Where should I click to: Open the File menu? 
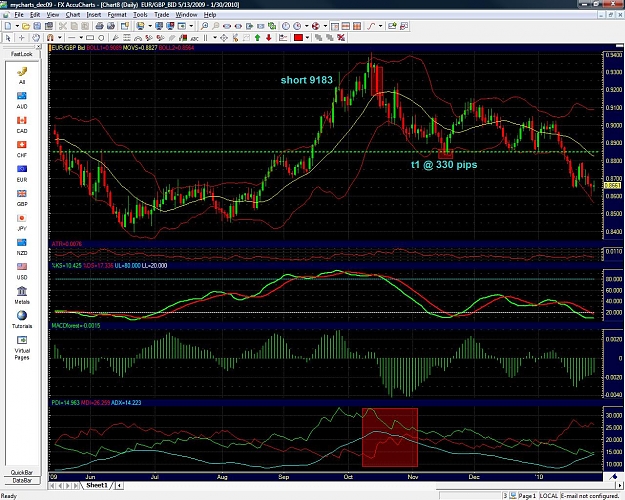pos(19,15)
